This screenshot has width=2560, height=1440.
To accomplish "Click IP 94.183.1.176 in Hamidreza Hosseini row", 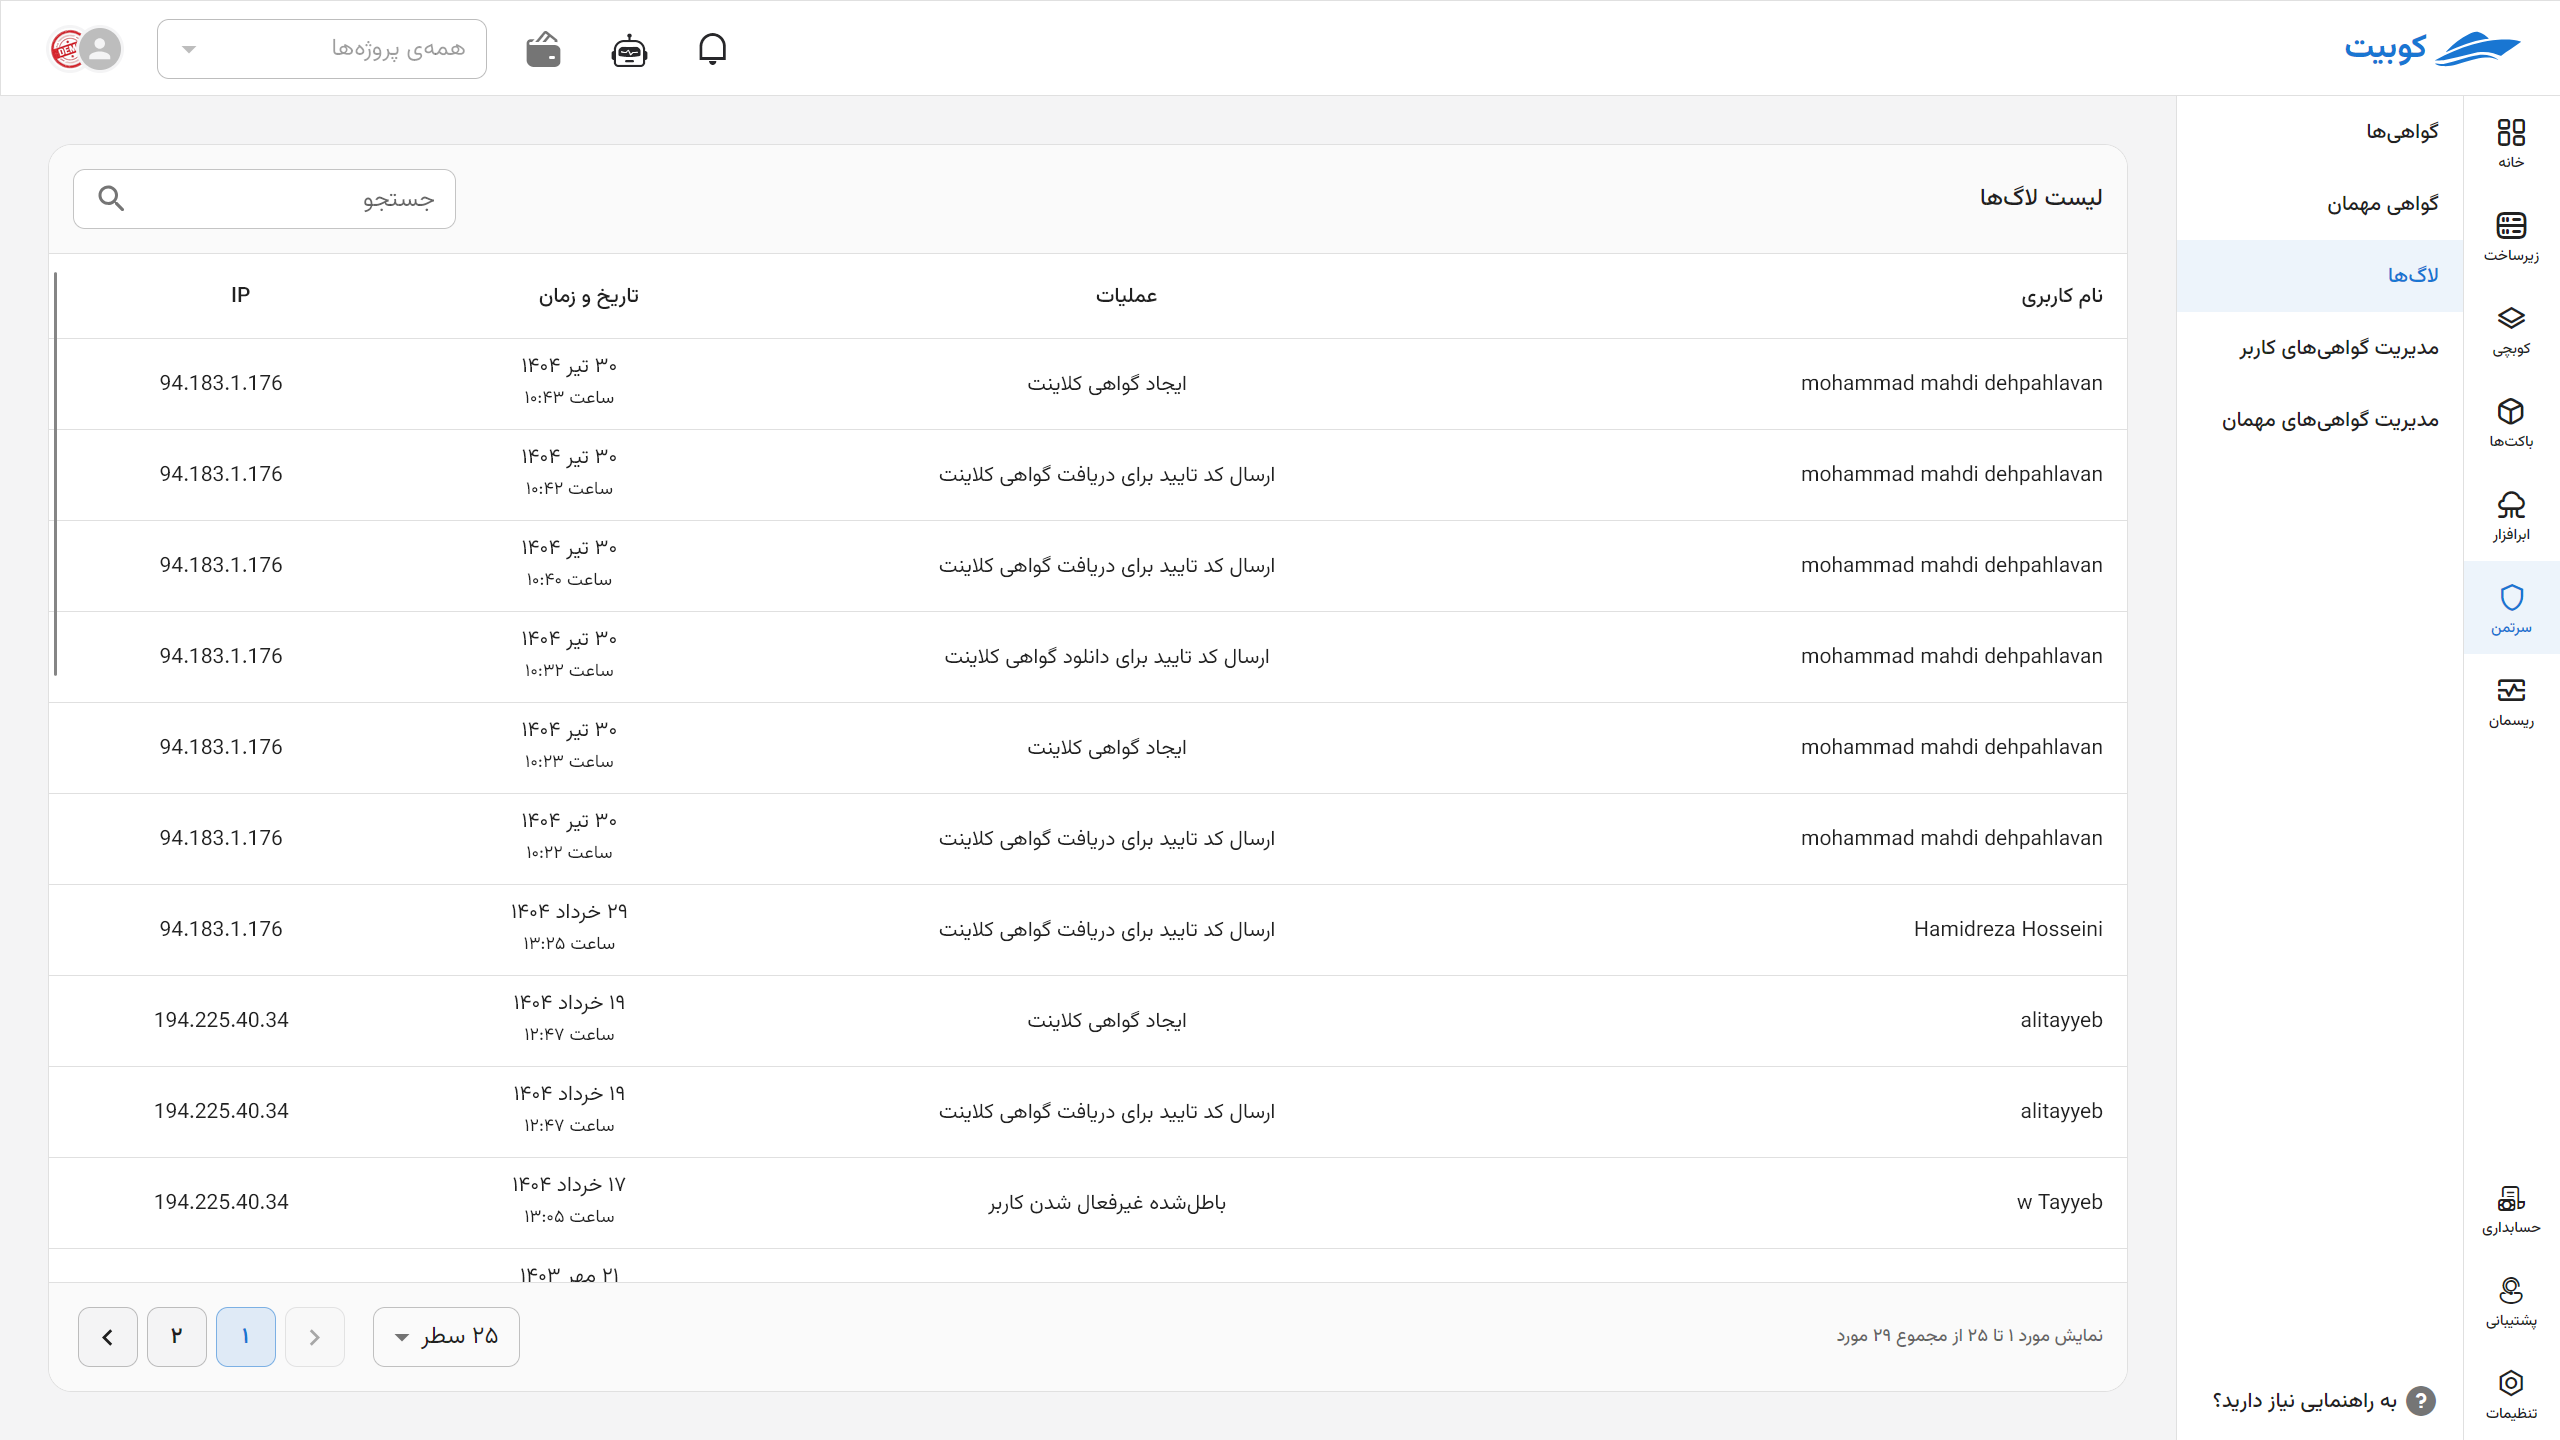I will pyautogui.click(x=221, y=929).
